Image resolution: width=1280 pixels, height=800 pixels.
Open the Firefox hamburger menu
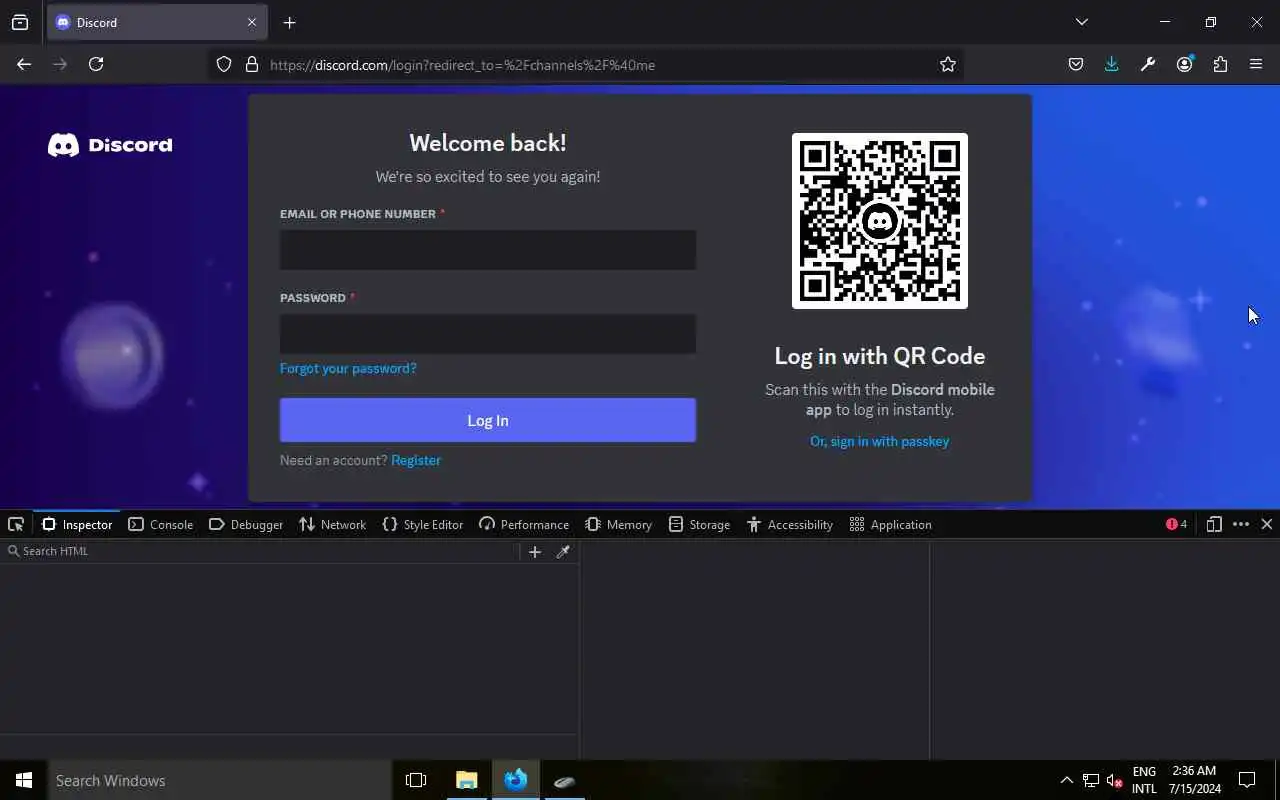tap(1256, 64)
